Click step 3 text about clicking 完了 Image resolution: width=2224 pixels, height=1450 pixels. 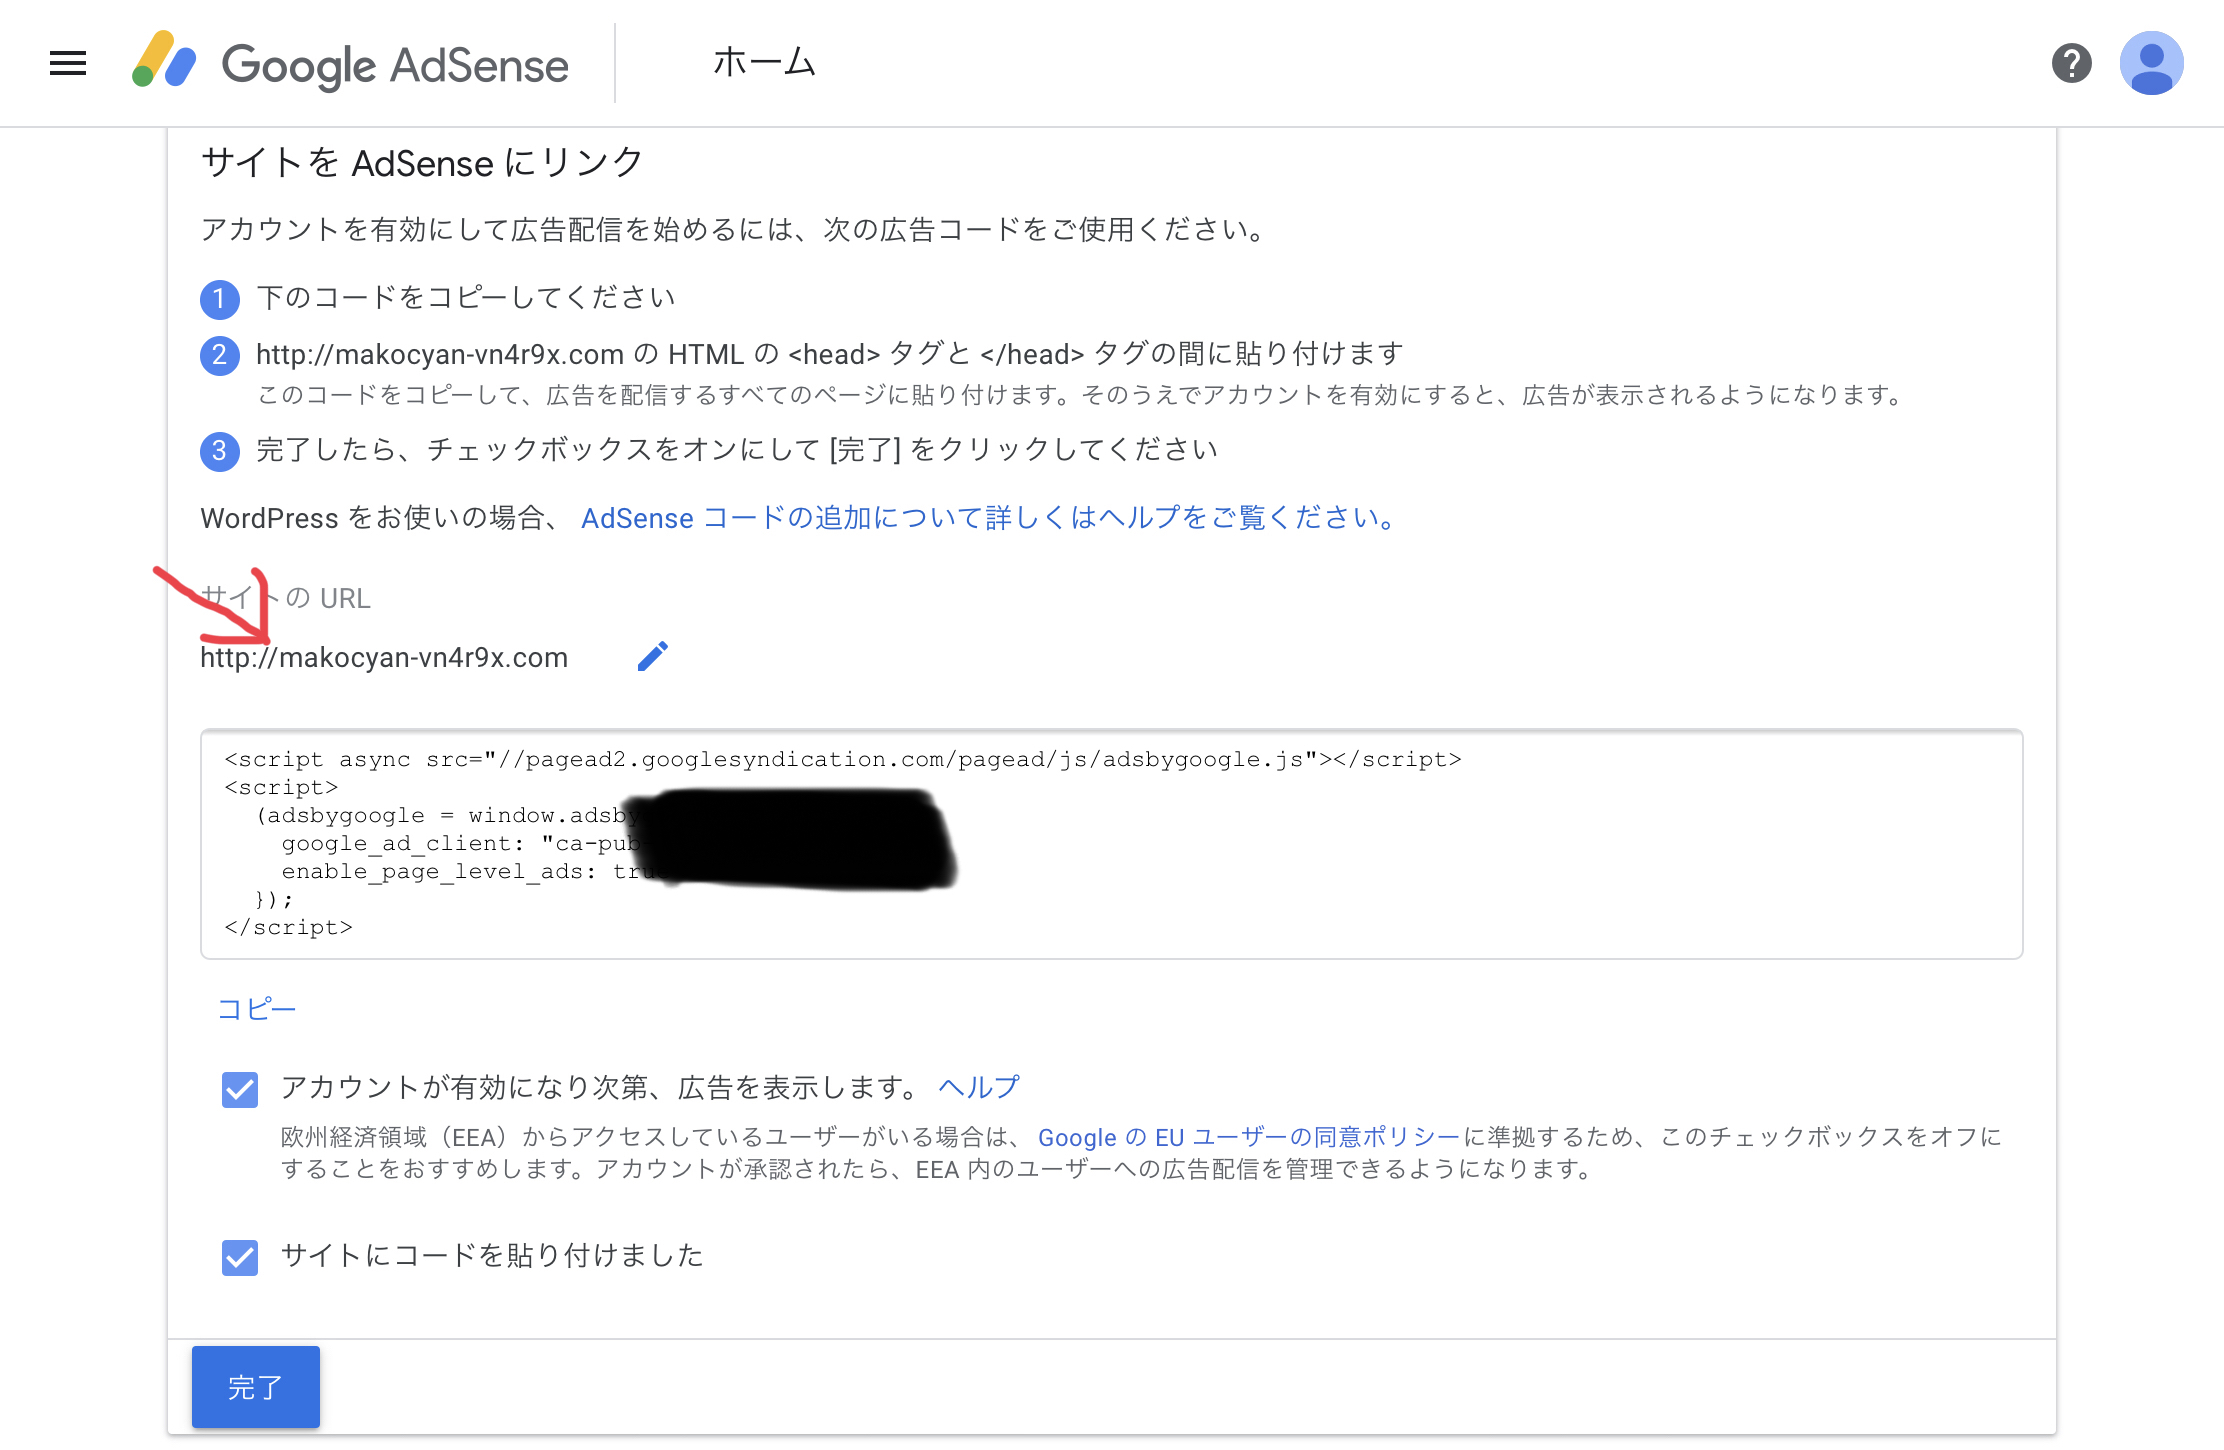[x=737, y=450]
